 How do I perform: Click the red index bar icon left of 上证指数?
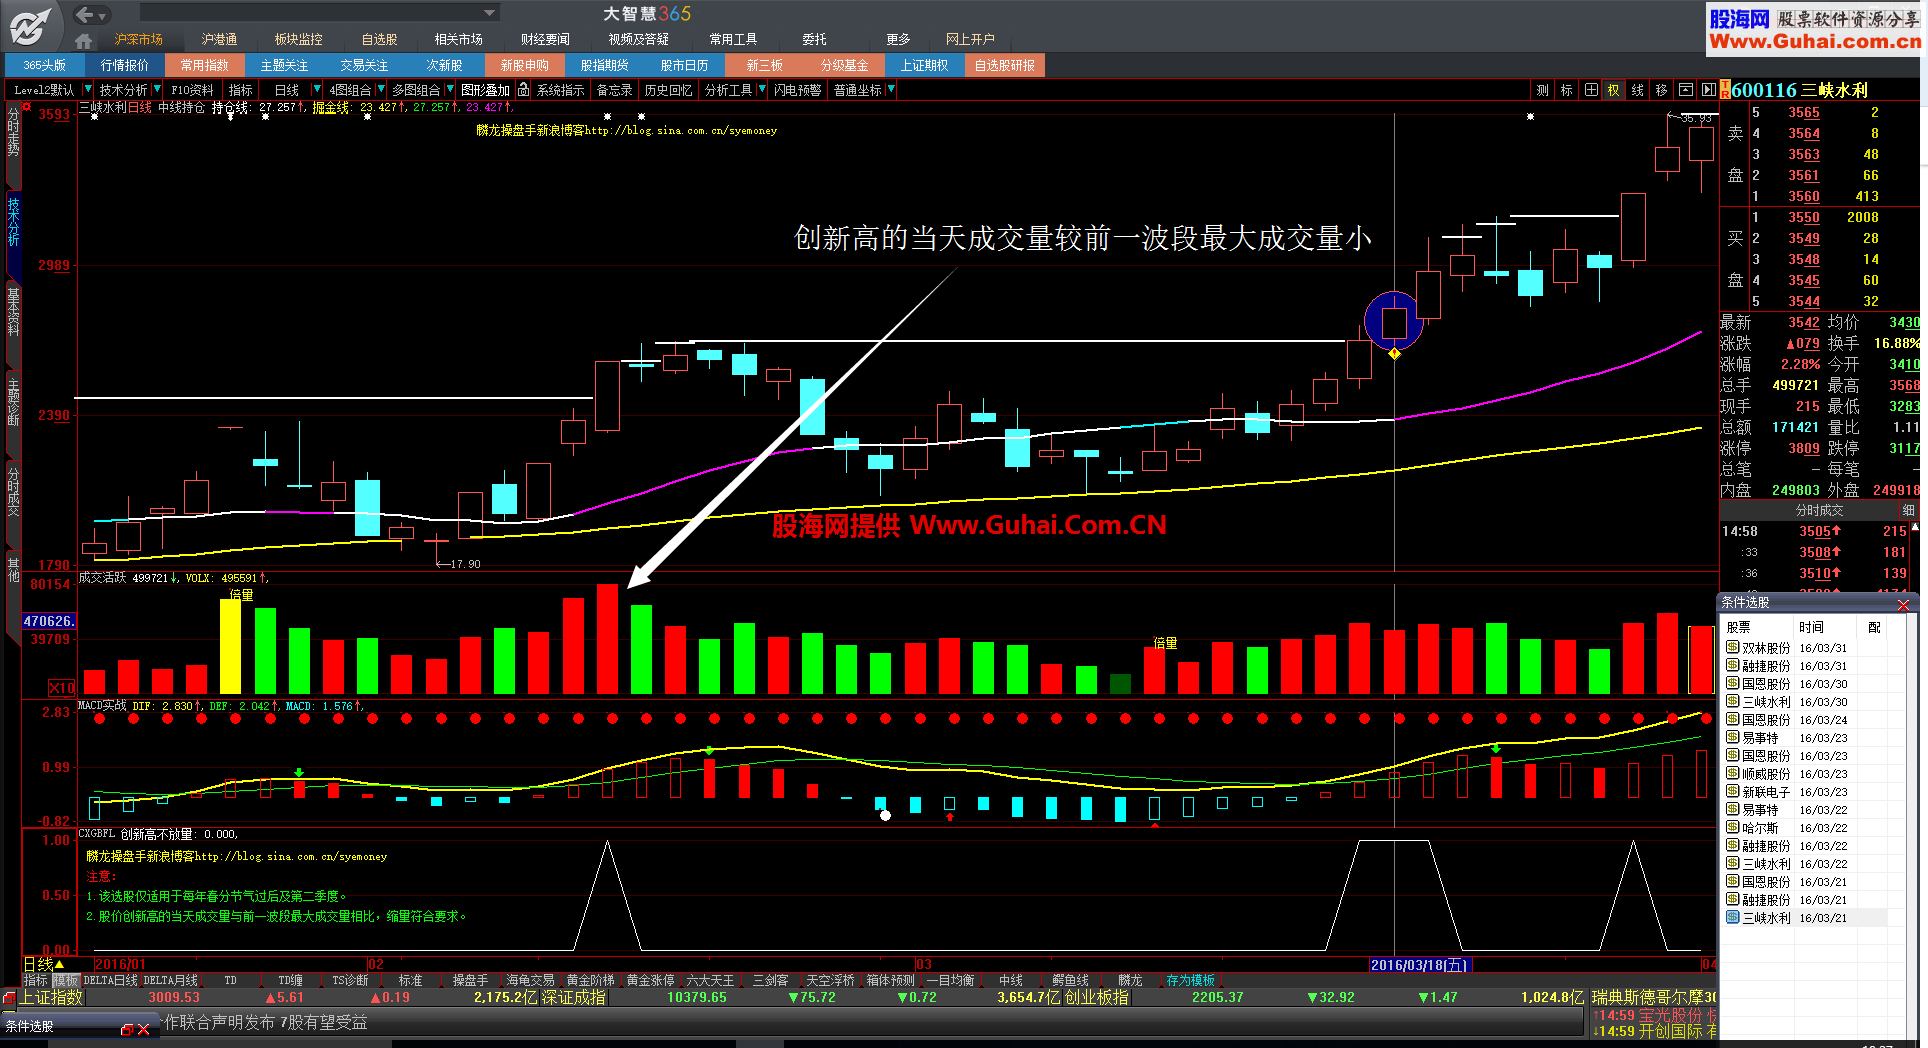pyautogui.click(x=9, y=998)
